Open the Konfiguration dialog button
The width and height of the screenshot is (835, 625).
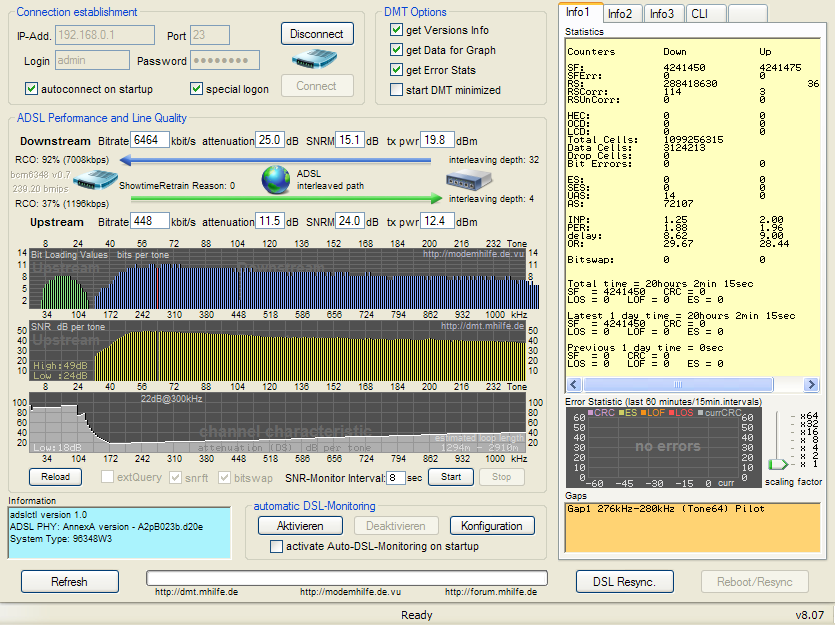point(491,526)
